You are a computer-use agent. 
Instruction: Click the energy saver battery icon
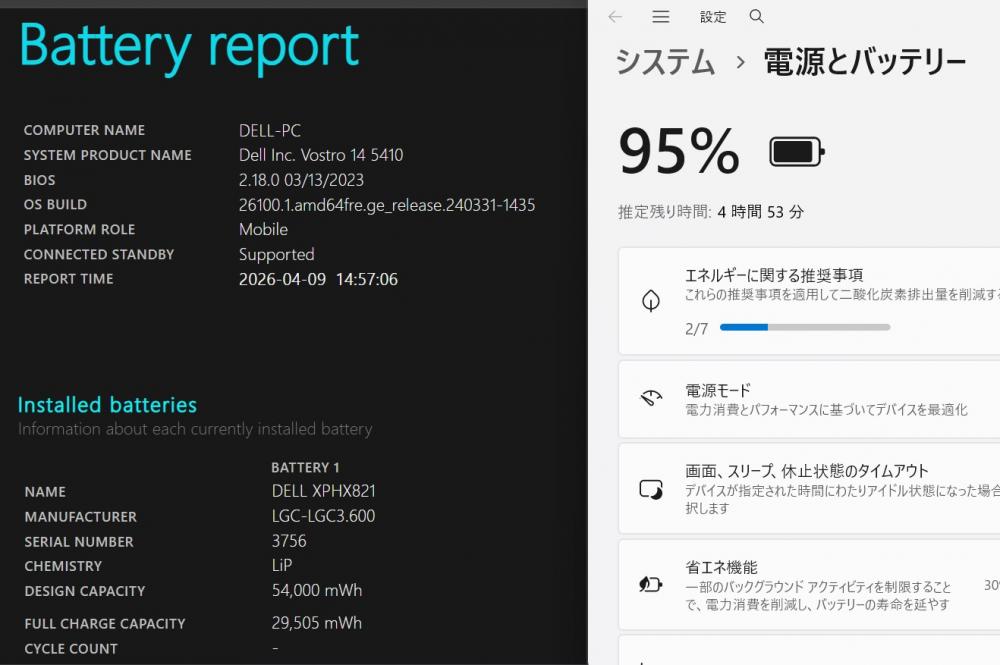coord(651,584)
